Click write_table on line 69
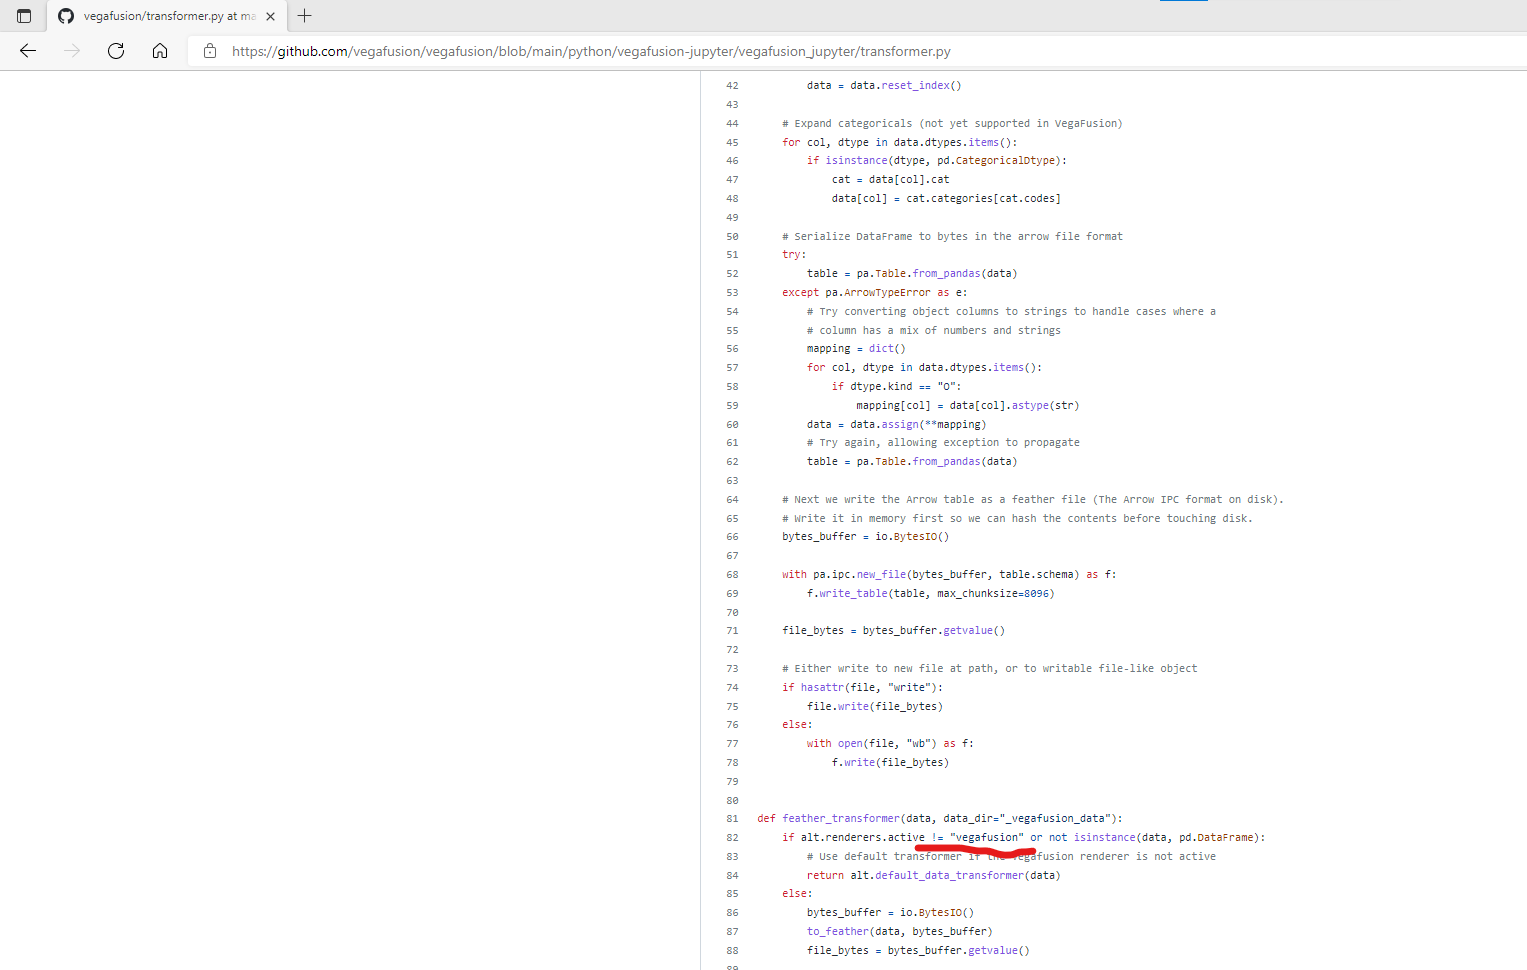This screenshot has width=1527, height=970. coord(853,594)
